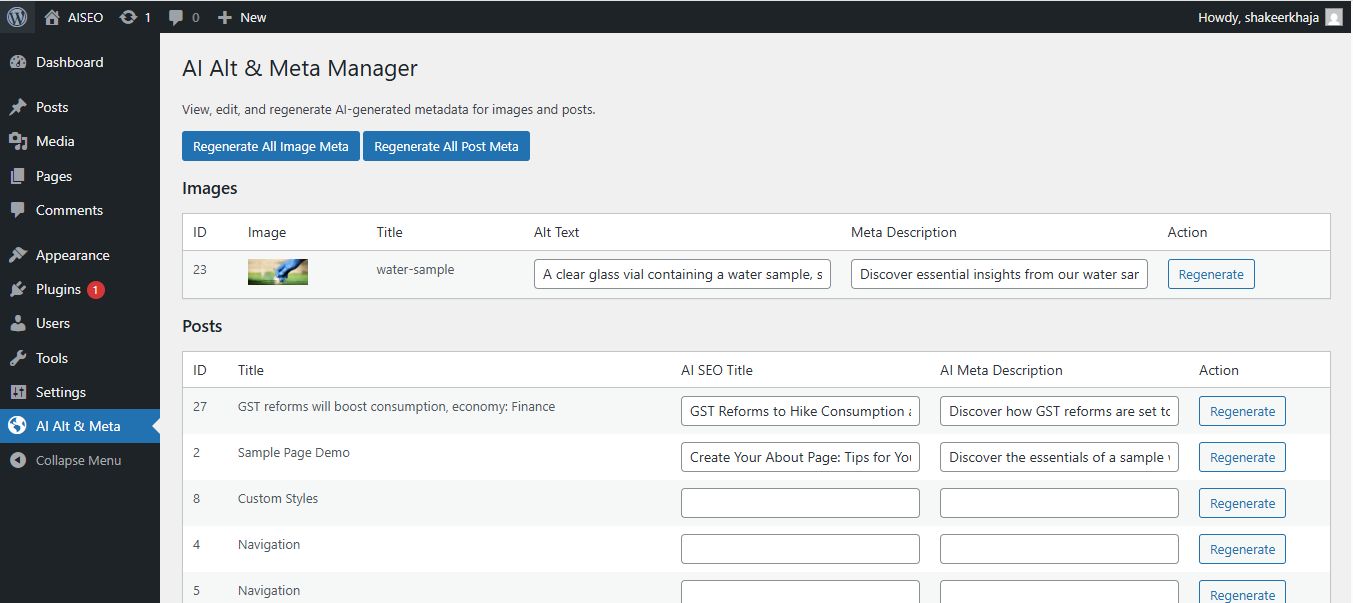Collapse the admin sidebar menu
The image size is (1353, 603).
(78, 460)
